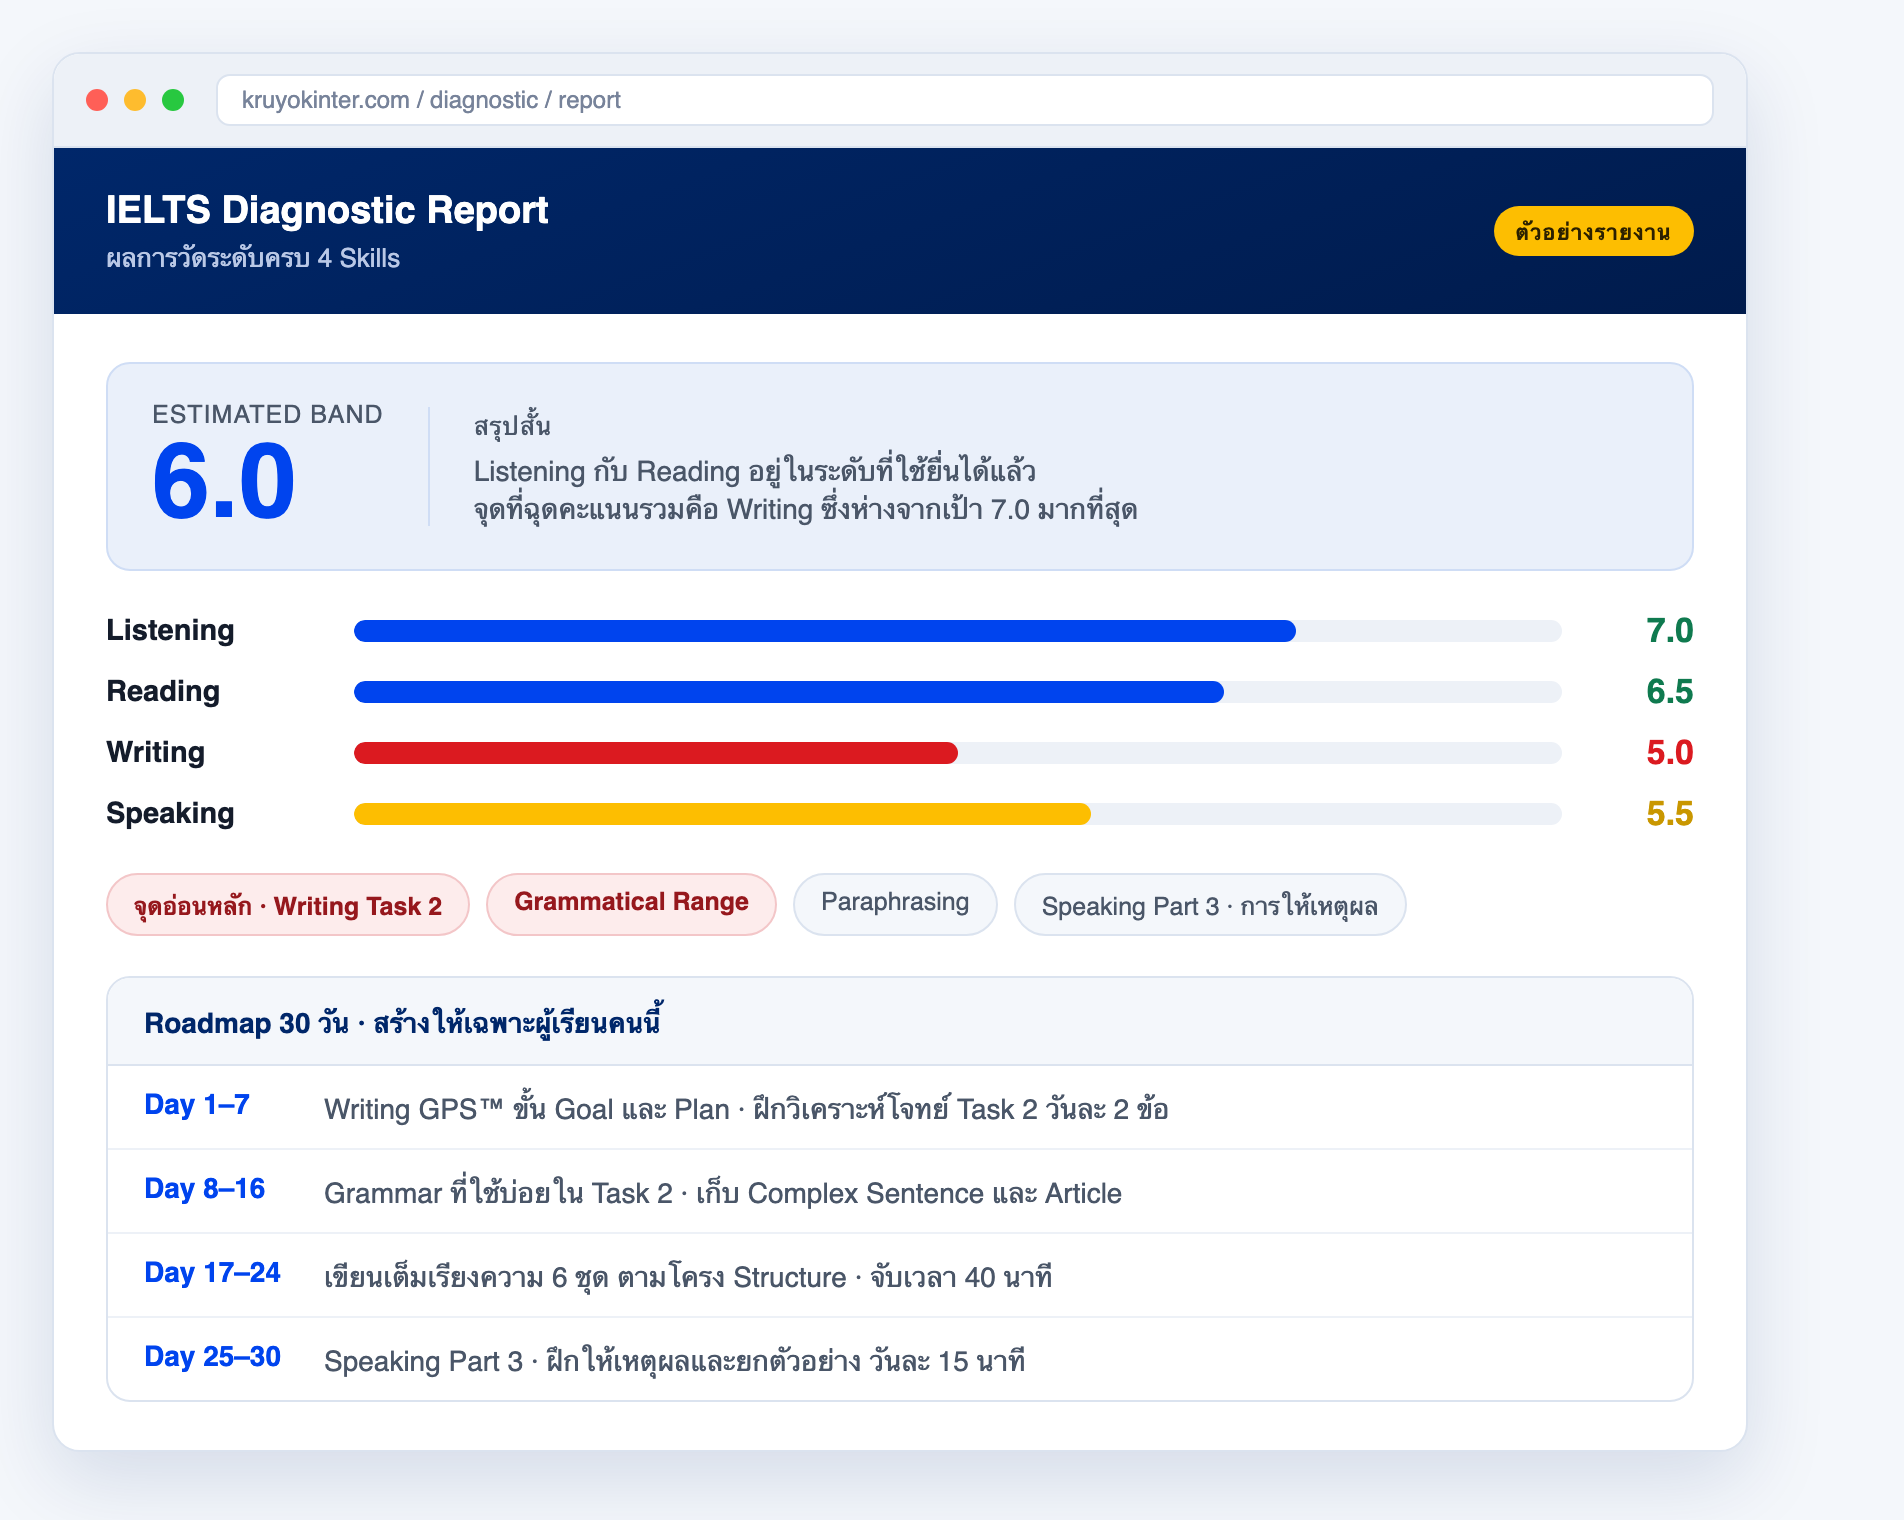Image resolution: width=1904 pixels, height=1520 pixels.
Task: Click the Listening score 7.0
Action: (x=1669, y=631)
